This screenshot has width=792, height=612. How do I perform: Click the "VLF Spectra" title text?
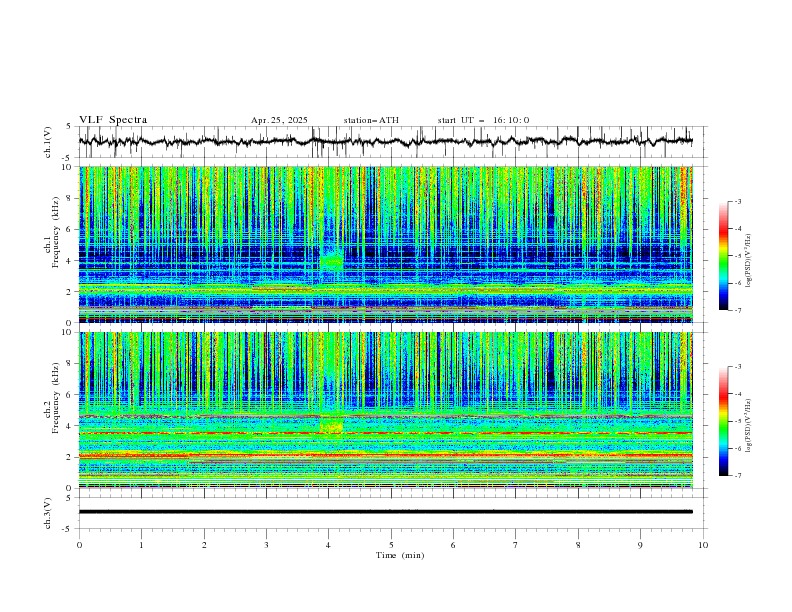pyautogui.click(x=113, y=120)
